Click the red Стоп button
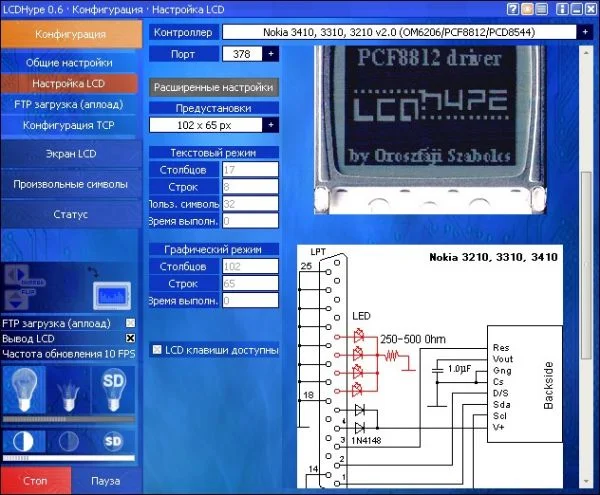This screenshot has height=495, width=600. point(36,480)
